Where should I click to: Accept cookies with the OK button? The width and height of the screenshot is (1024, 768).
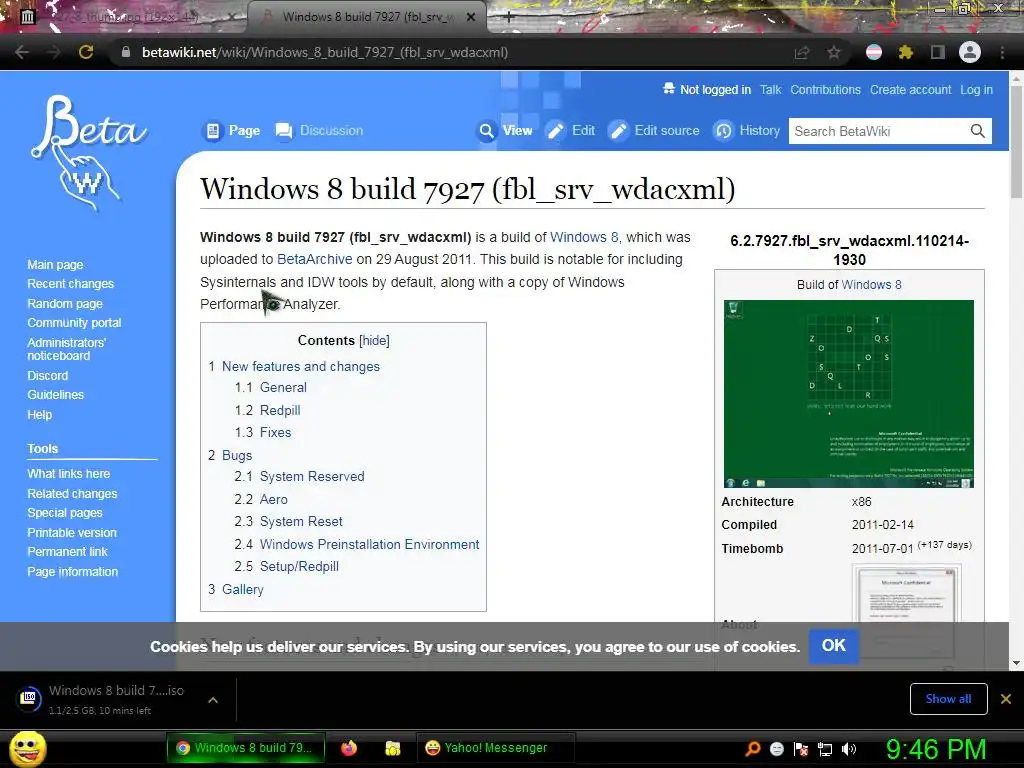click(833, 646)
